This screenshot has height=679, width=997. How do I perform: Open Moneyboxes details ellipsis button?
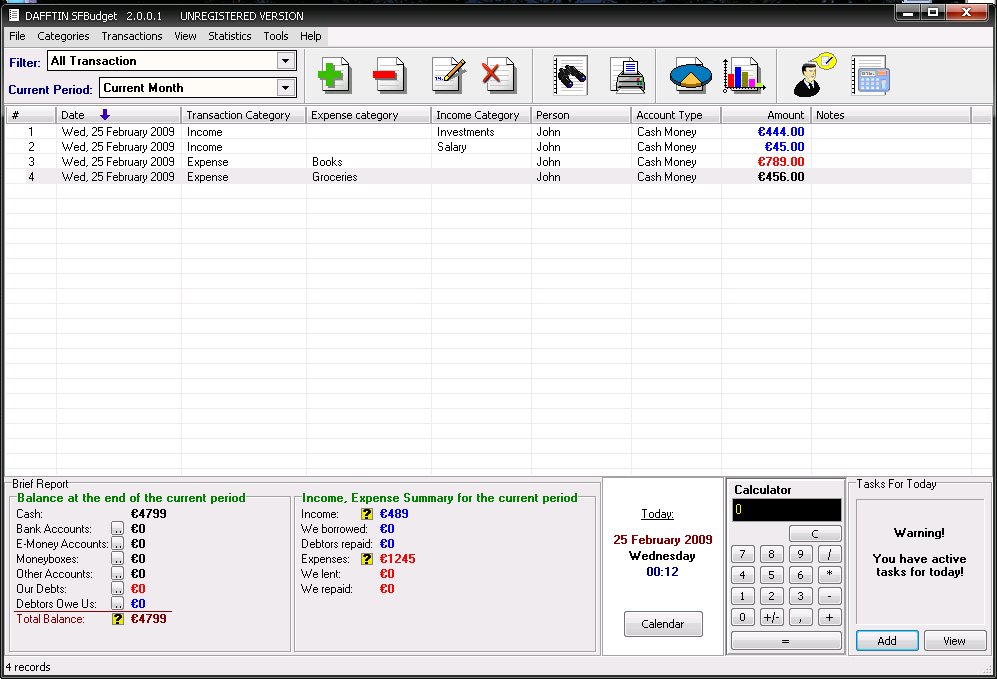118,558
